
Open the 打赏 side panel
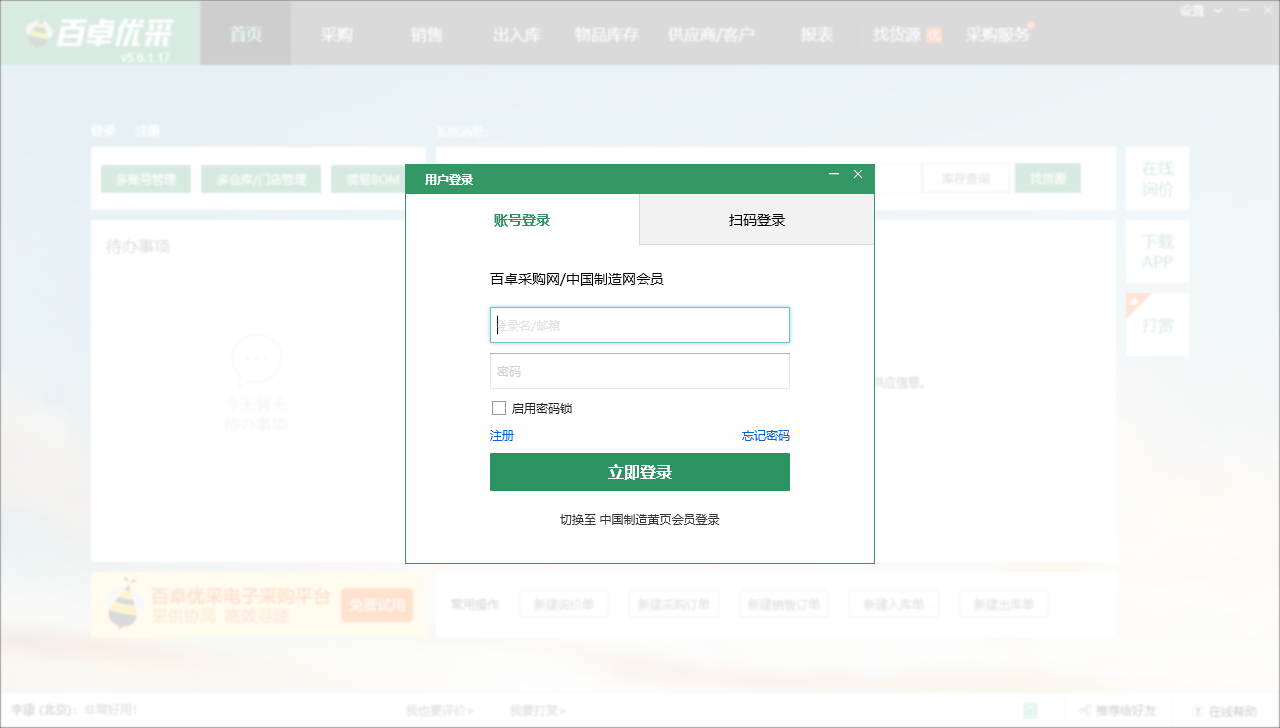click(1157, 325)
